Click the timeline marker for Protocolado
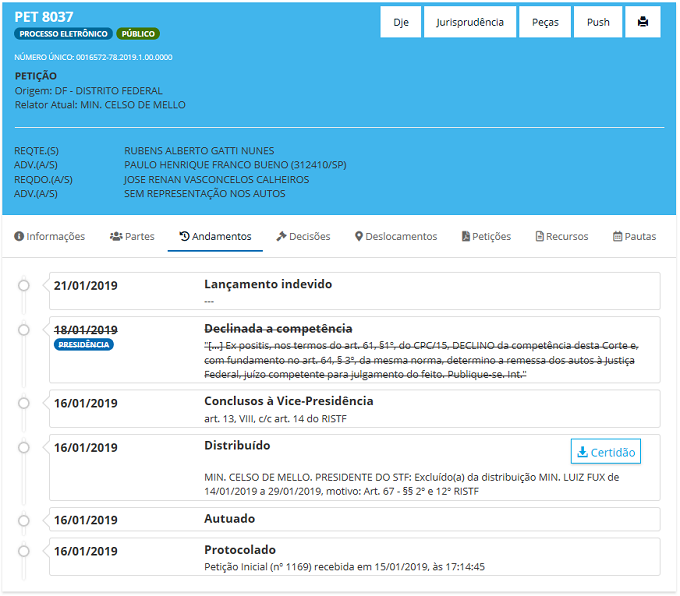The height and width of the screenshot is (596, 680). [24, 551]
